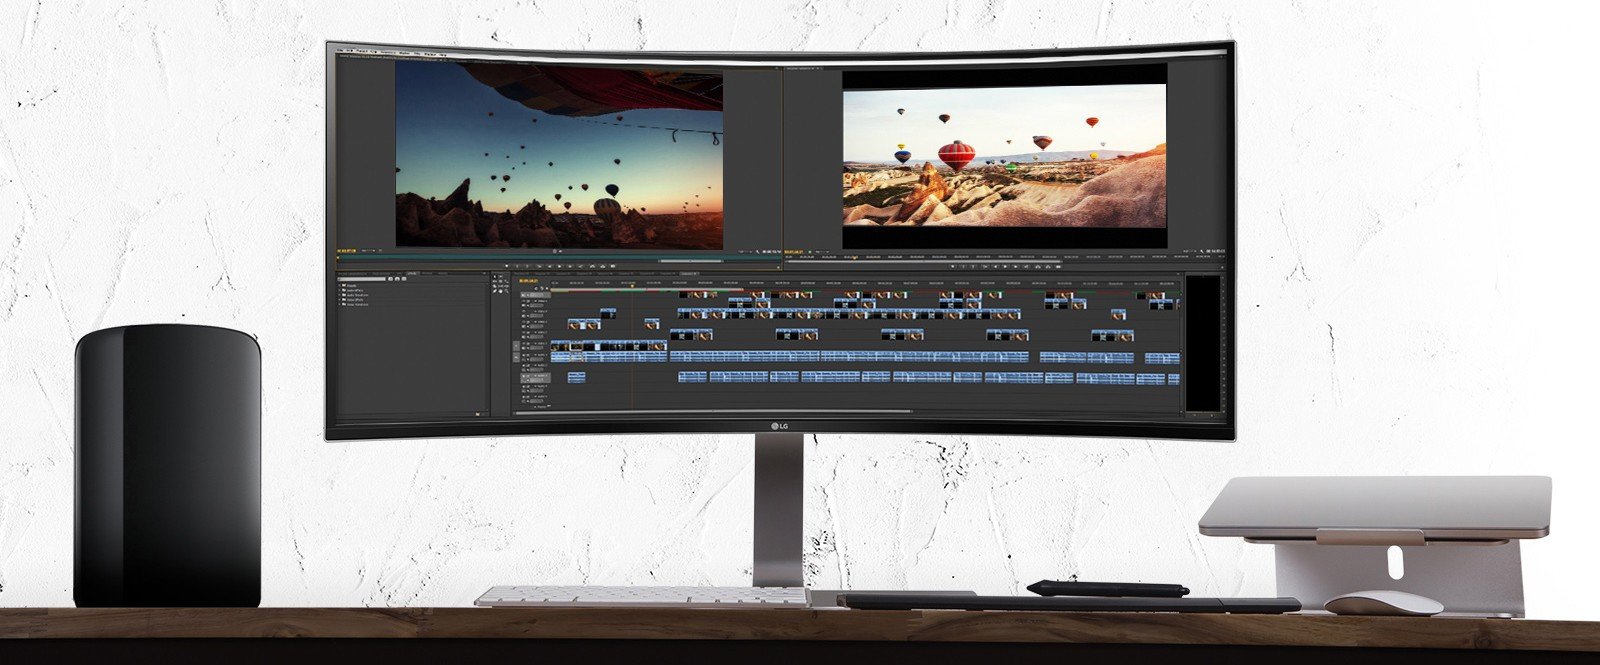Play the clip in the Source monitor
The image size is (1600, 665).
click(560, 266)
